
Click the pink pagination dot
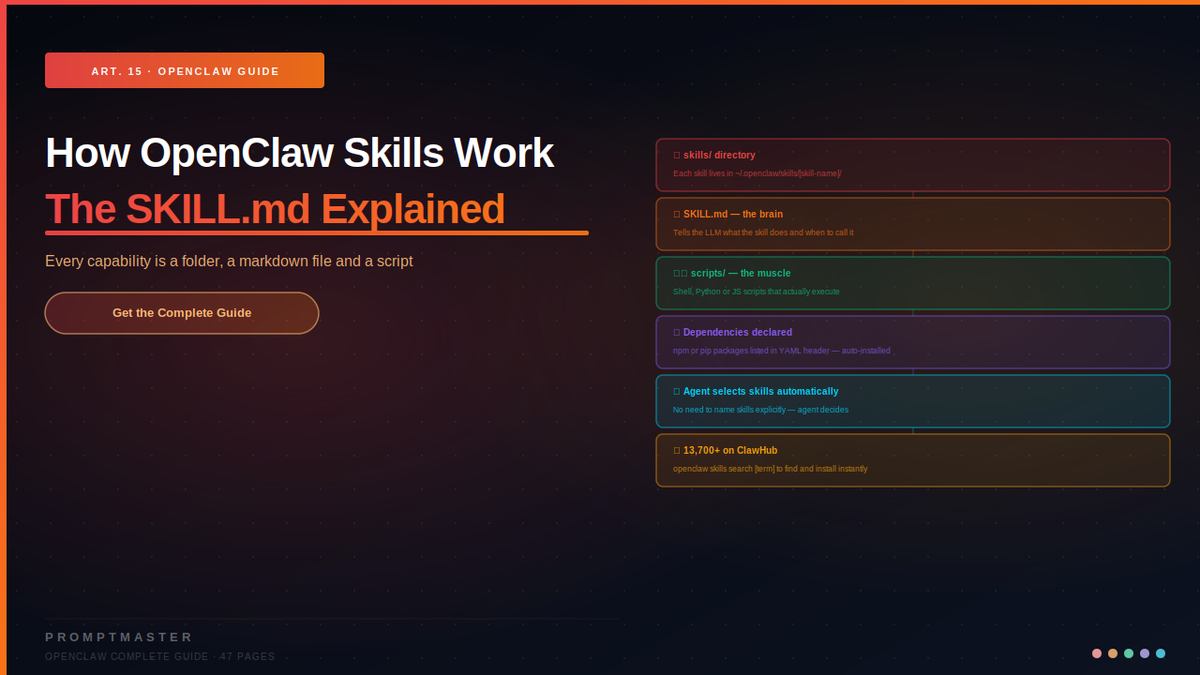[1097, 653]
